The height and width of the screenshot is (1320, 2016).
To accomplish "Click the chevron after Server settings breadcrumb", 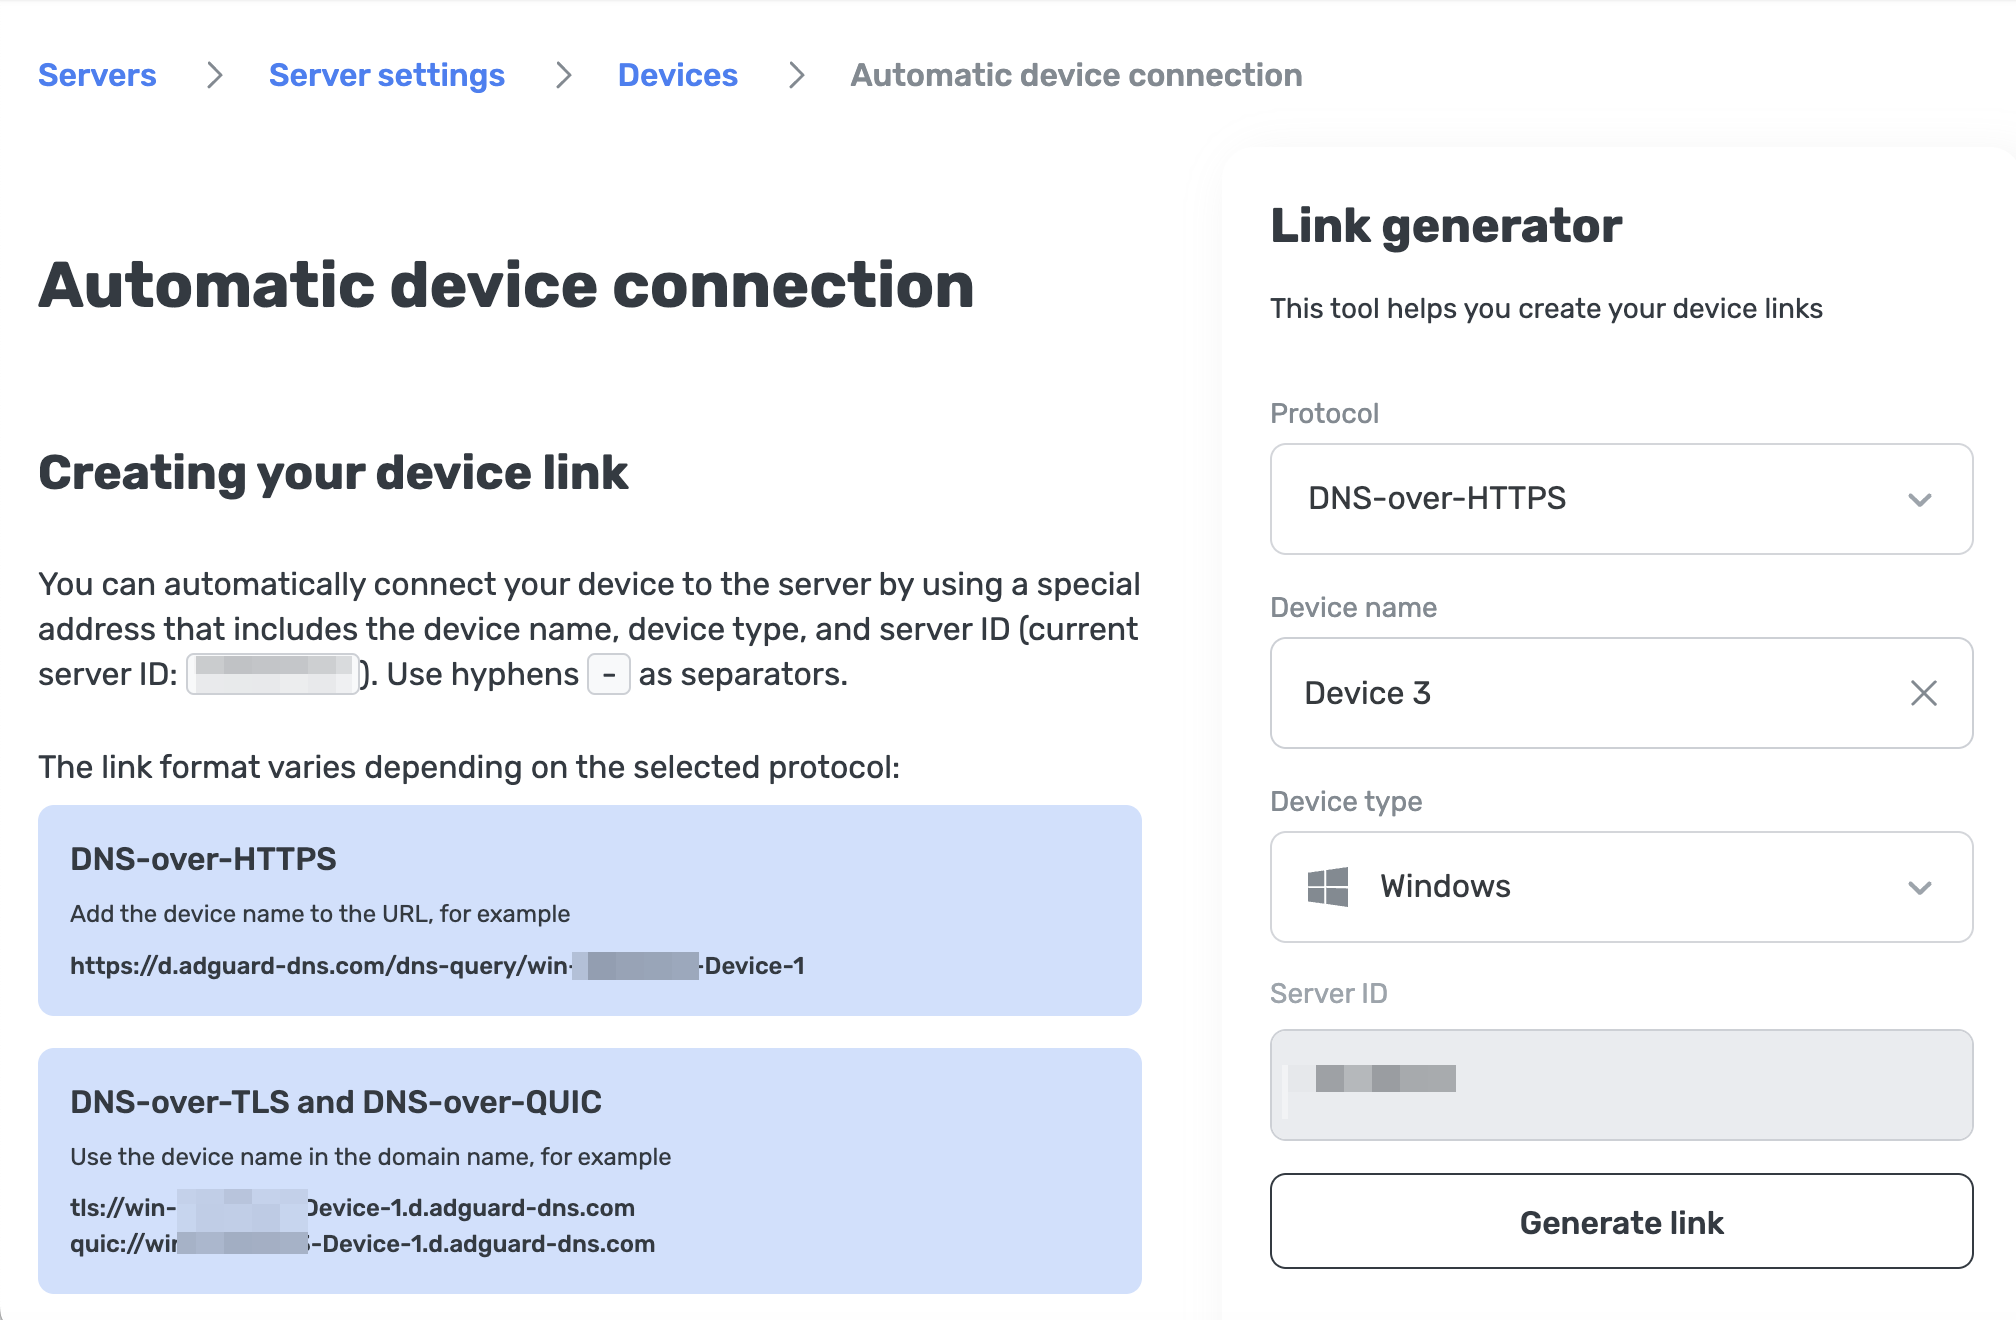I will pyautogui.click(x=563, y=75).
